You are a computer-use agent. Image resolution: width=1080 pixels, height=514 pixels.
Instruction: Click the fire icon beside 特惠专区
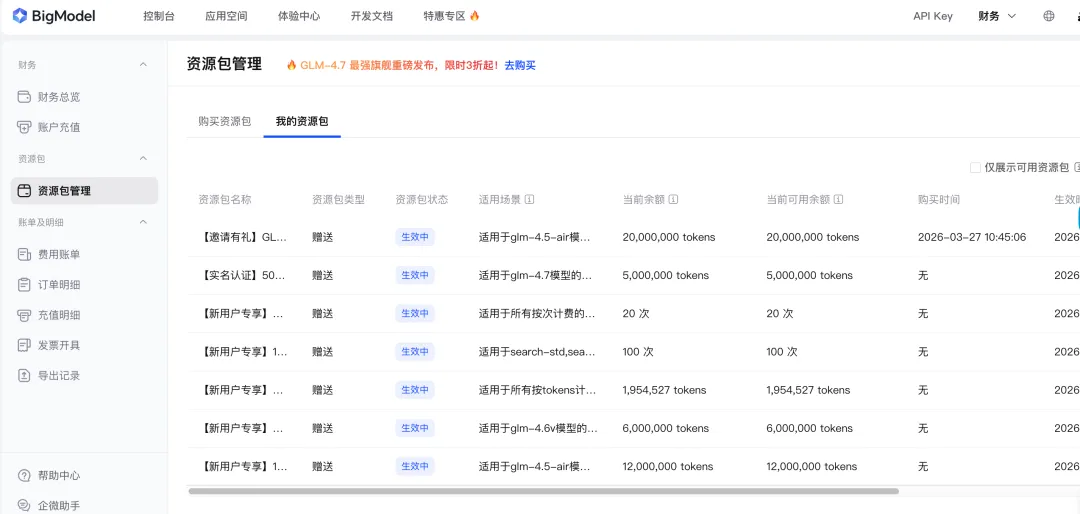(x=475, y=16)
